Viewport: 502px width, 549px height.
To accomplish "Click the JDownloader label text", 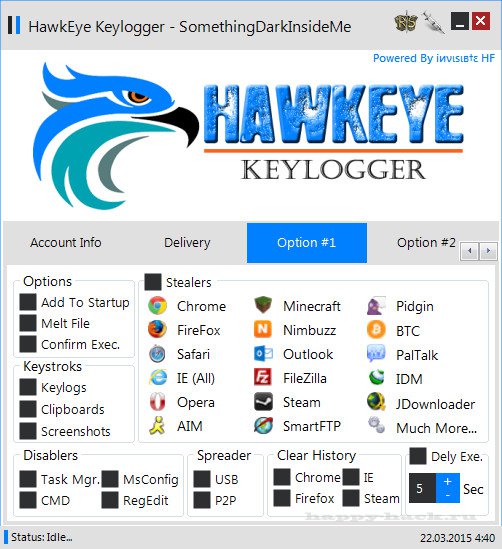I will coord(435,404).
